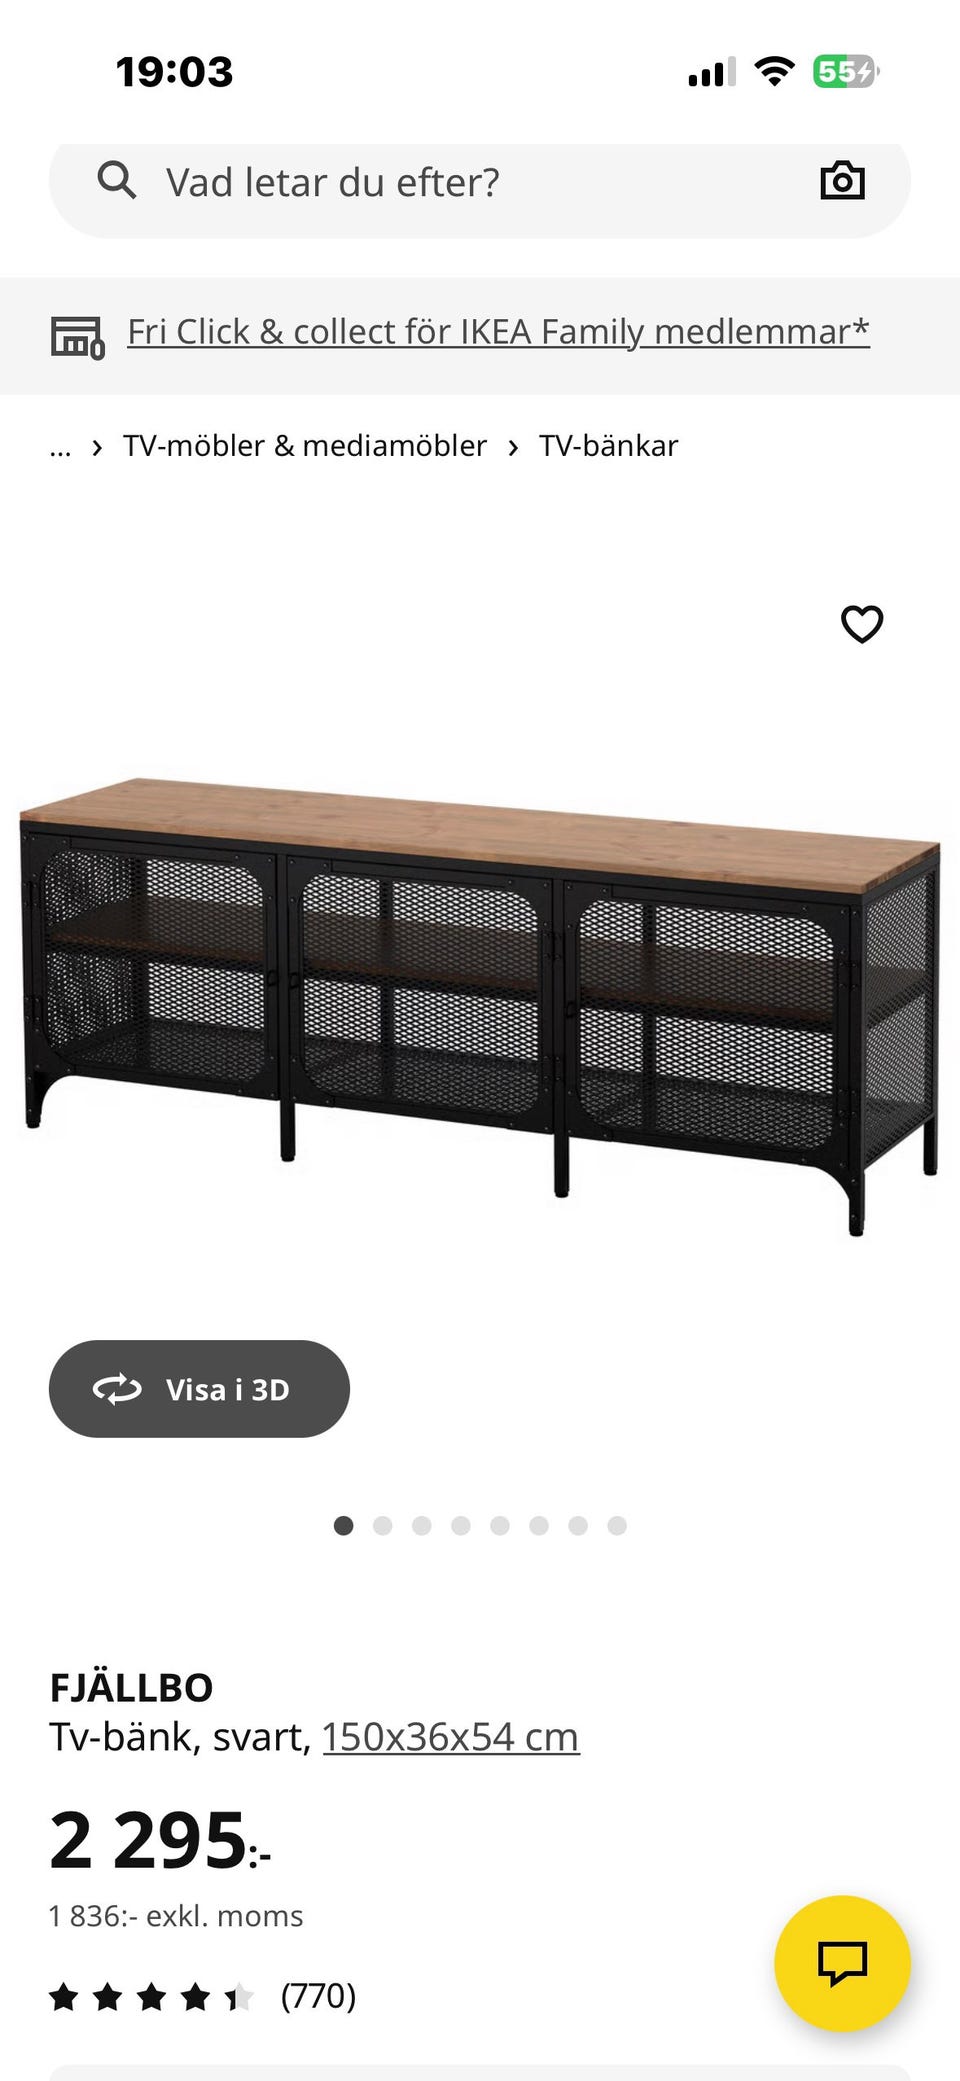The width and height of the screenshot is (960, 2081).
Task: Add FJÄLLBO to favorites with heart icon
Action: click(862, 624)
